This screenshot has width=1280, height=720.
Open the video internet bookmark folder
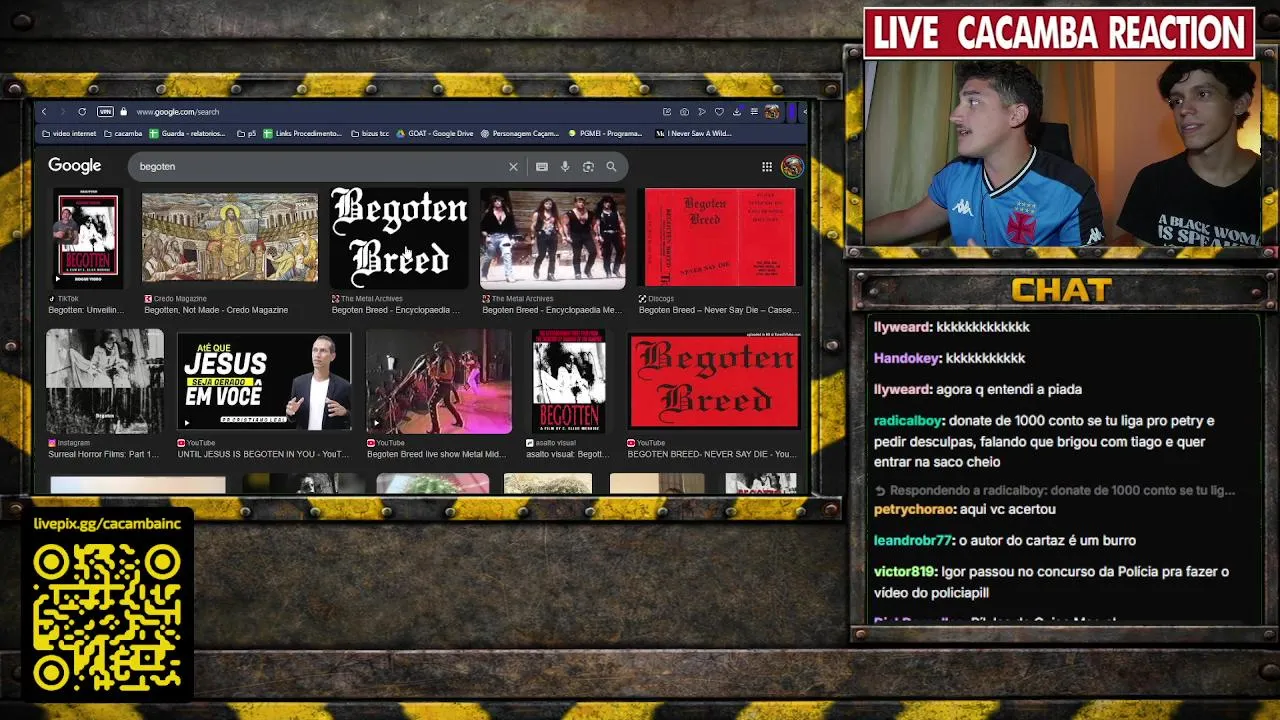pyautogui.click(x=69, y=133)
